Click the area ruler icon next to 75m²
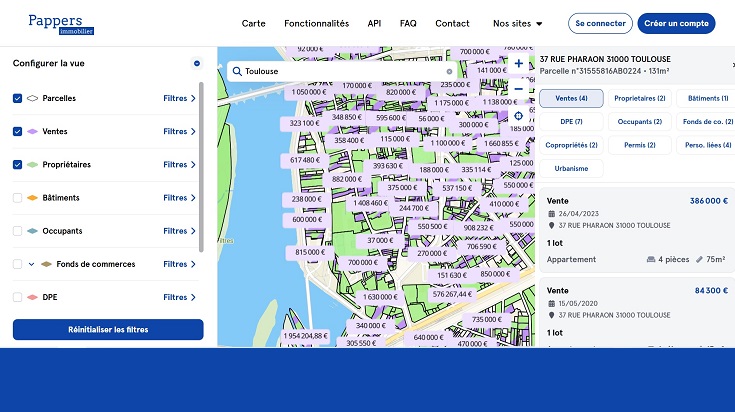Viewport: 735px width, 412px height. [x=699, y=259]
